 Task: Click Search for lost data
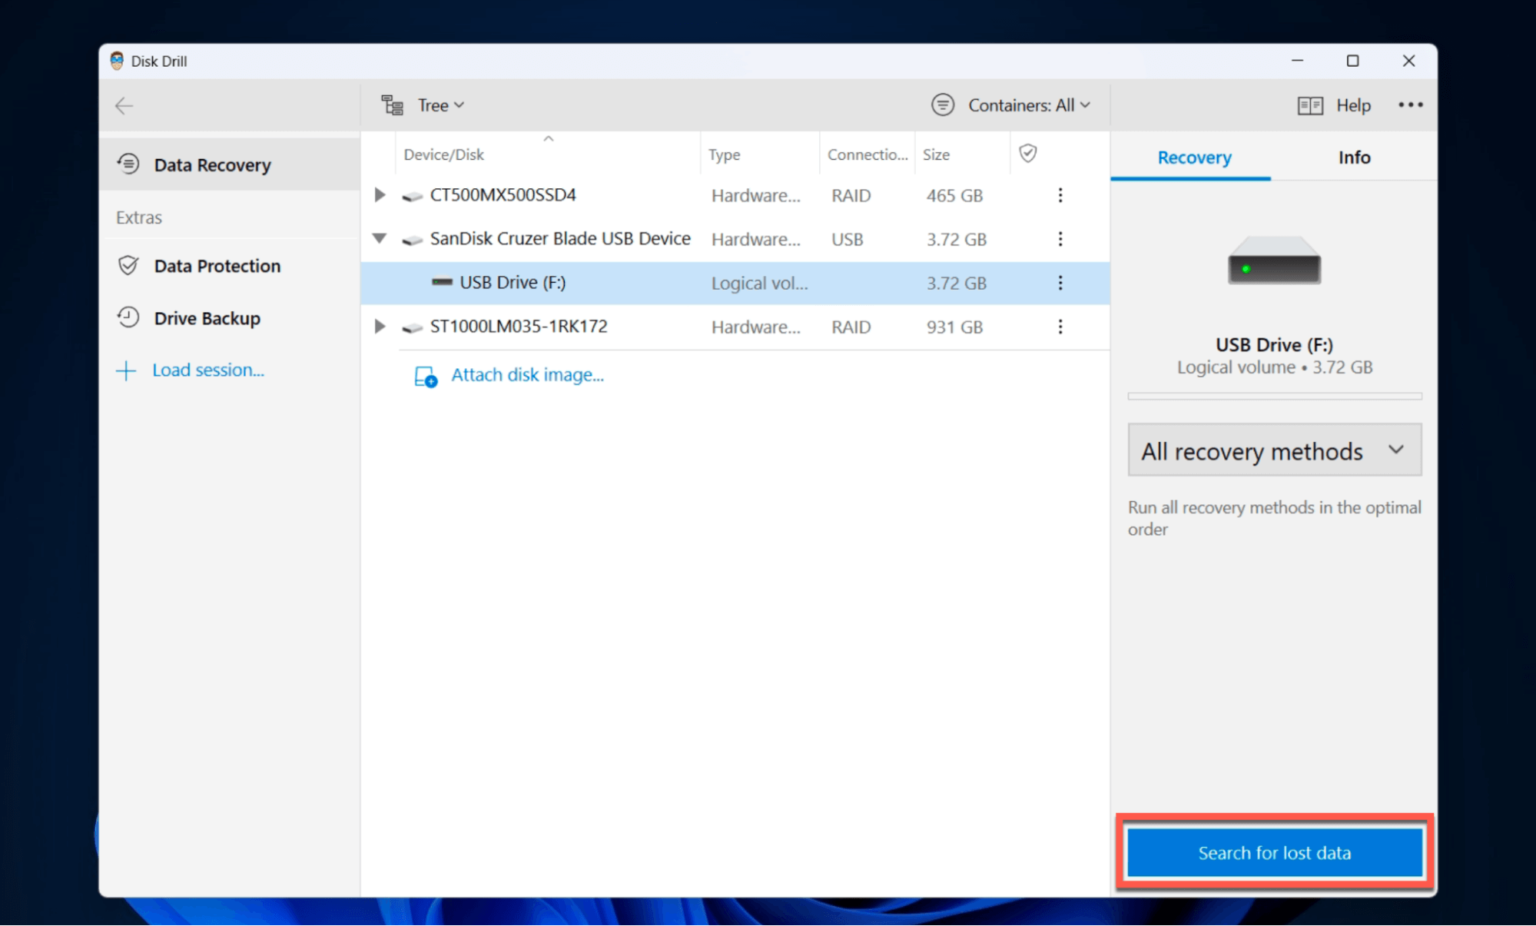point(1274,852)
